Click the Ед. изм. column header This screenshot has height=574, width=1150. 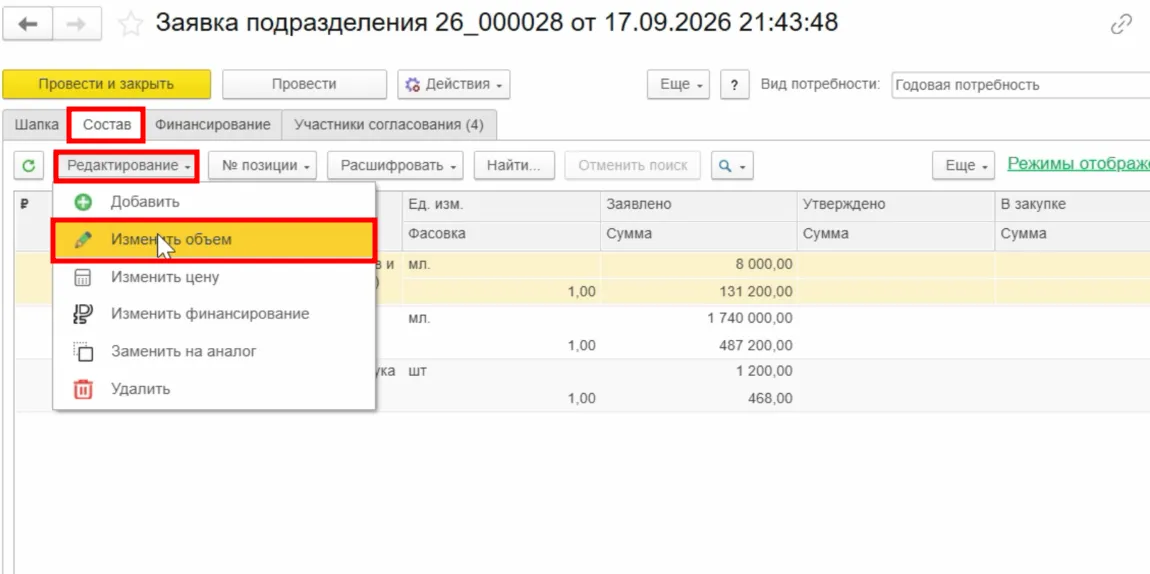point(501,205)
